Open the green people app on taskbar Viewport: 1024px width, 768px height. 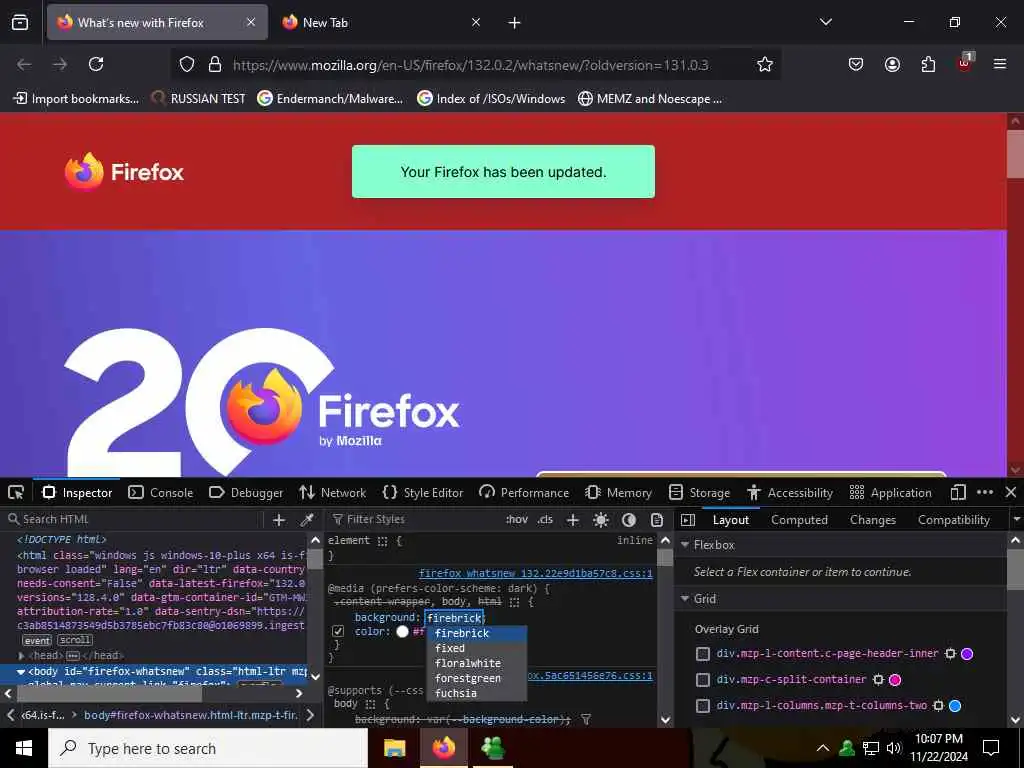tap(493, 748)
